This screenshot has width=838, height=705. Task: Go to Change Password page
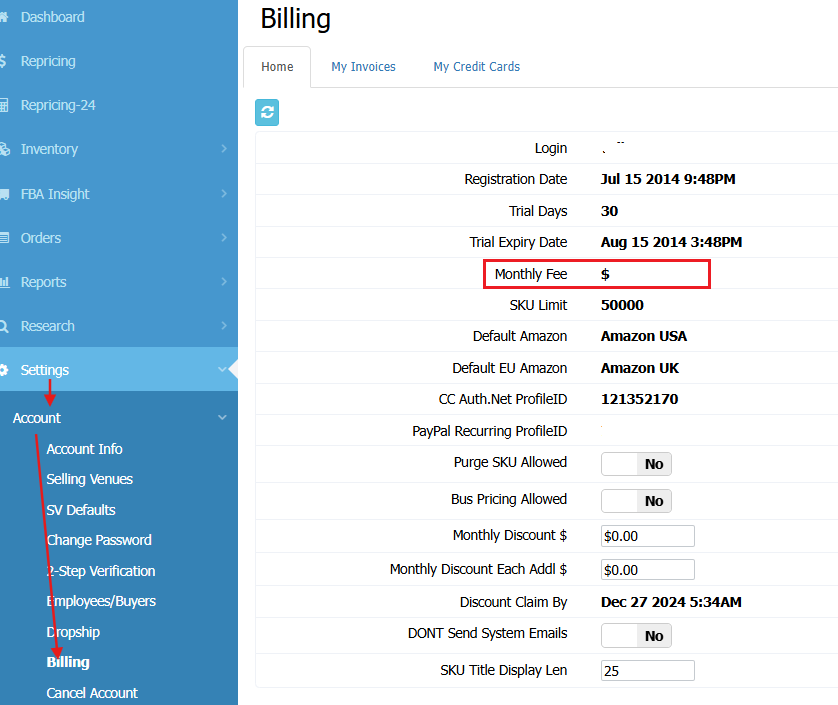pos(99,540)
